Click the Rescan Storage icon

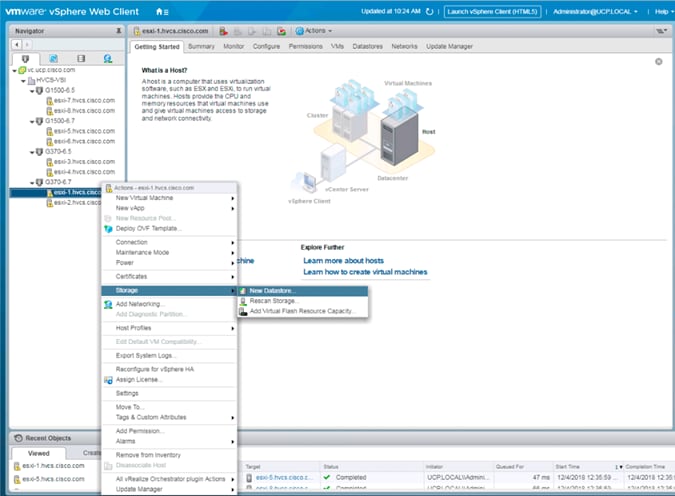243,301
